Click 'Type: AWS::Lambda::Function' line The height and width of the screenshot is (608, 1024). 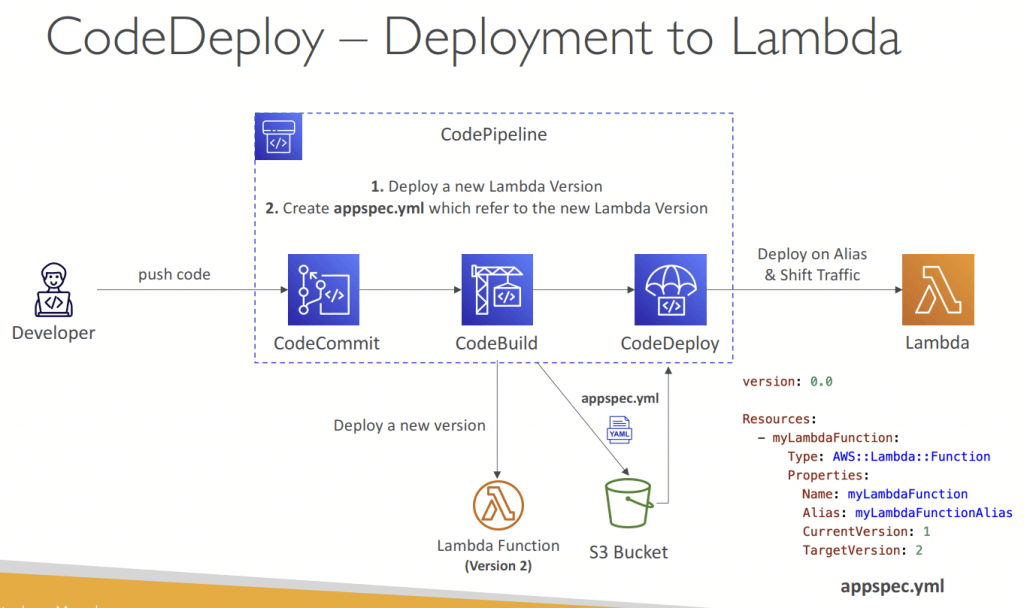tap(889, 456)
